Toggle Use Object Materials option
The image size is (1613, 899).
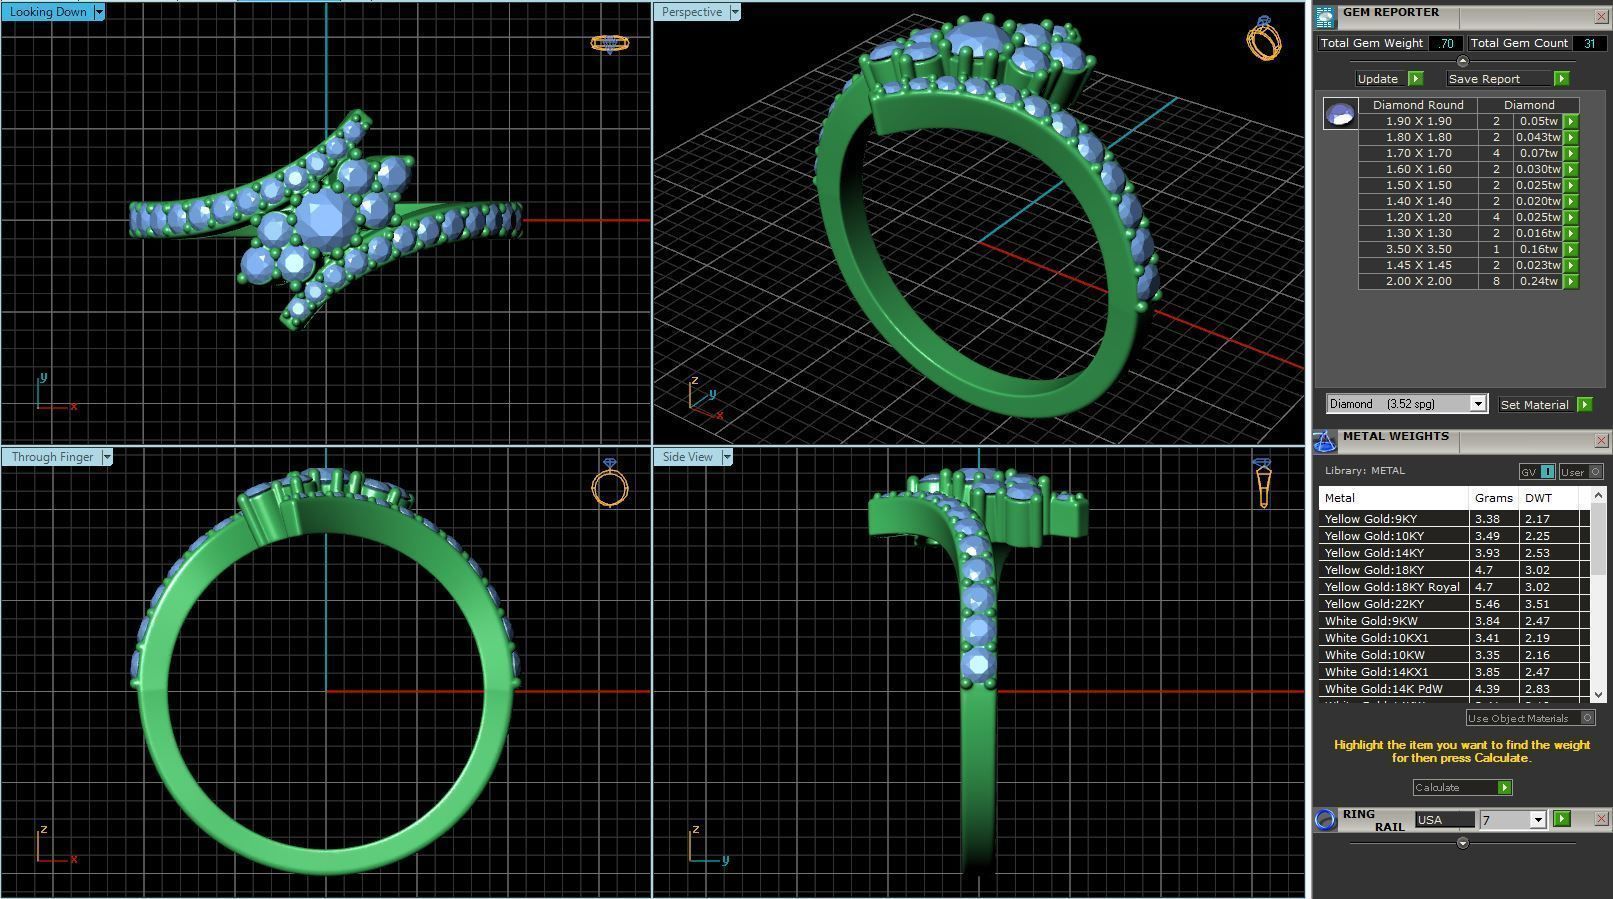tap(1530, 718)
